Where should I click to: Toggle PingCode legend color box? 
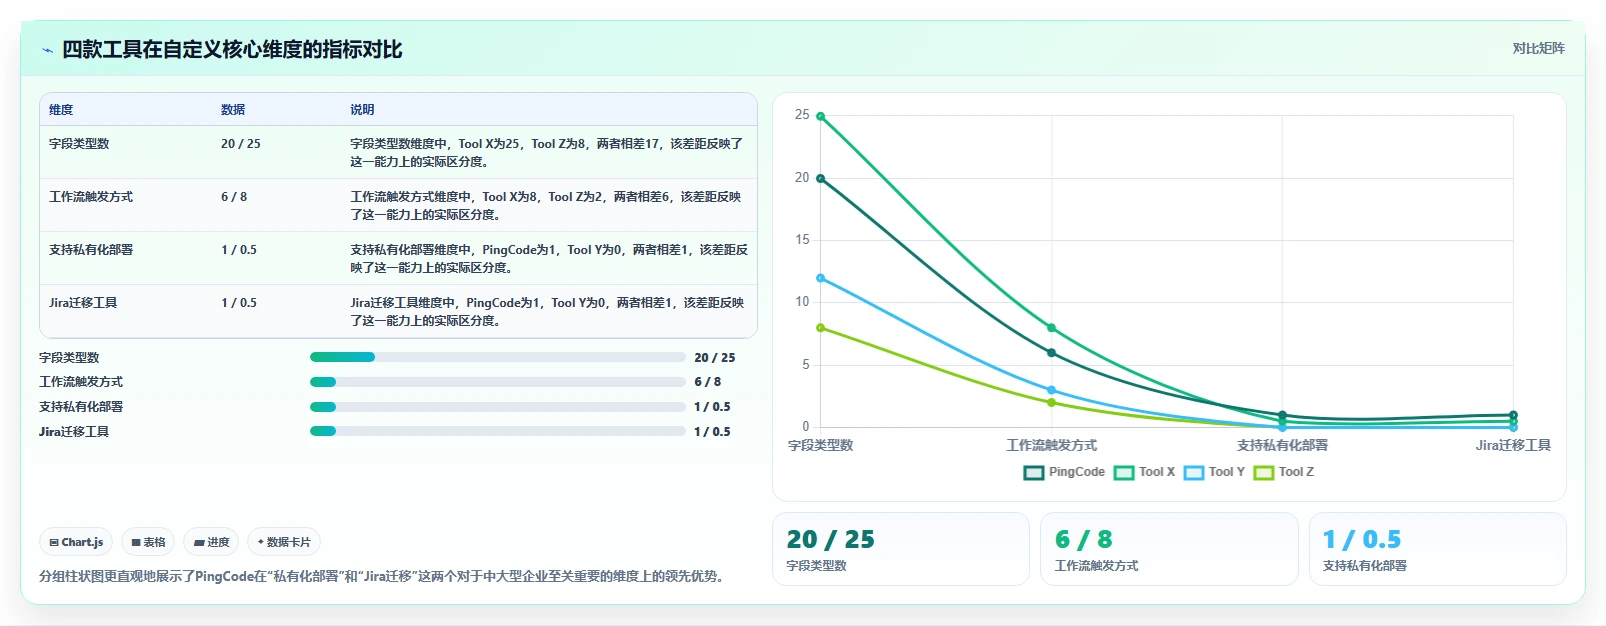[x=1034, y=473]
